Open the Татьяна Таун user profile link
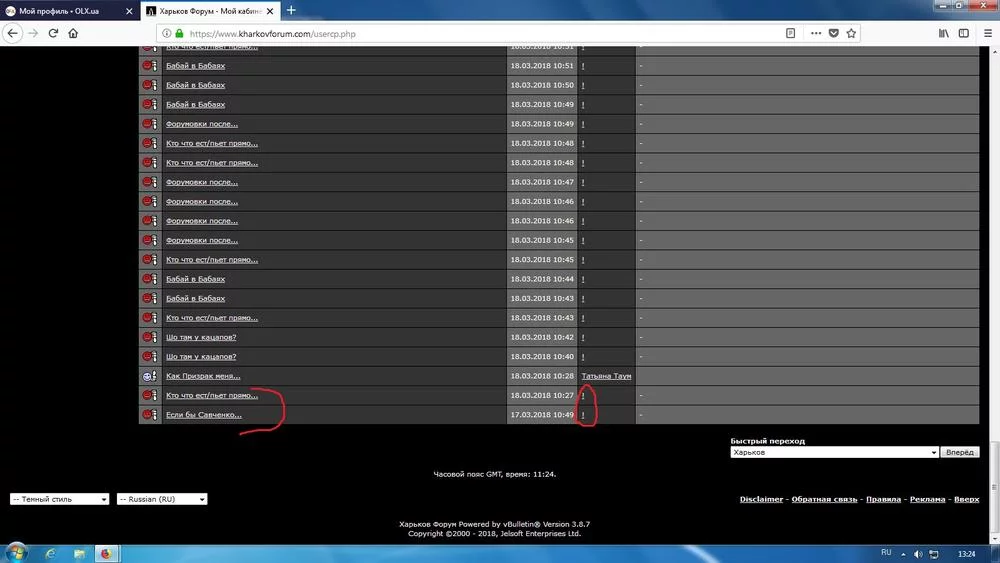Viewport: 1000px width, 563px height. pos(606,376)
